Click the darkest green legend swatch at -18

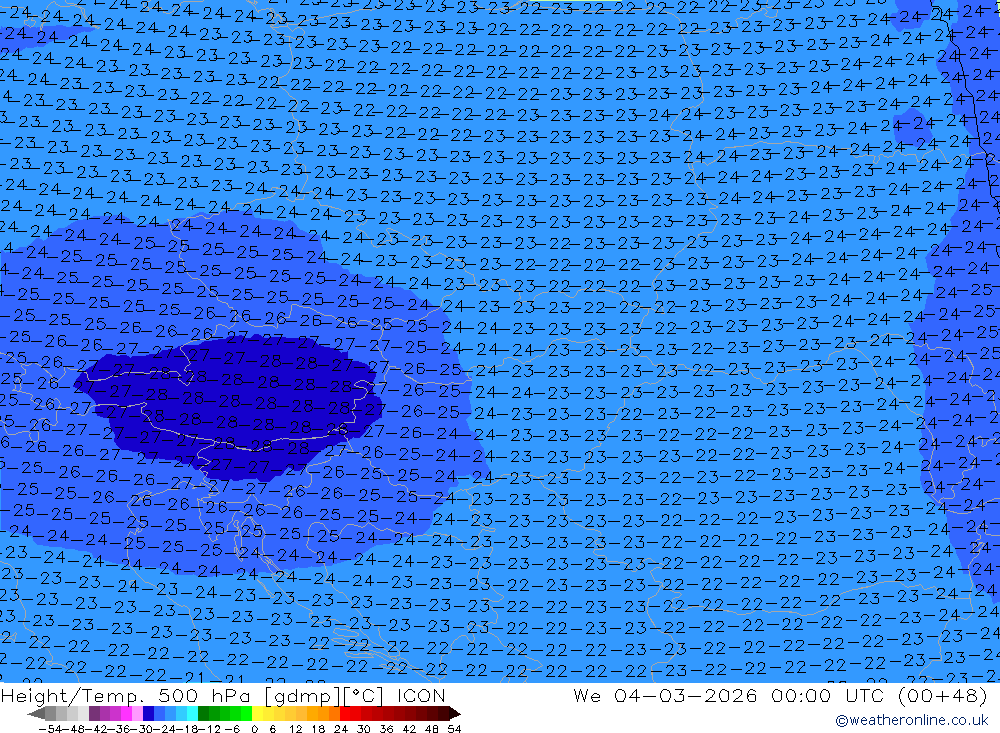[203, 713]
